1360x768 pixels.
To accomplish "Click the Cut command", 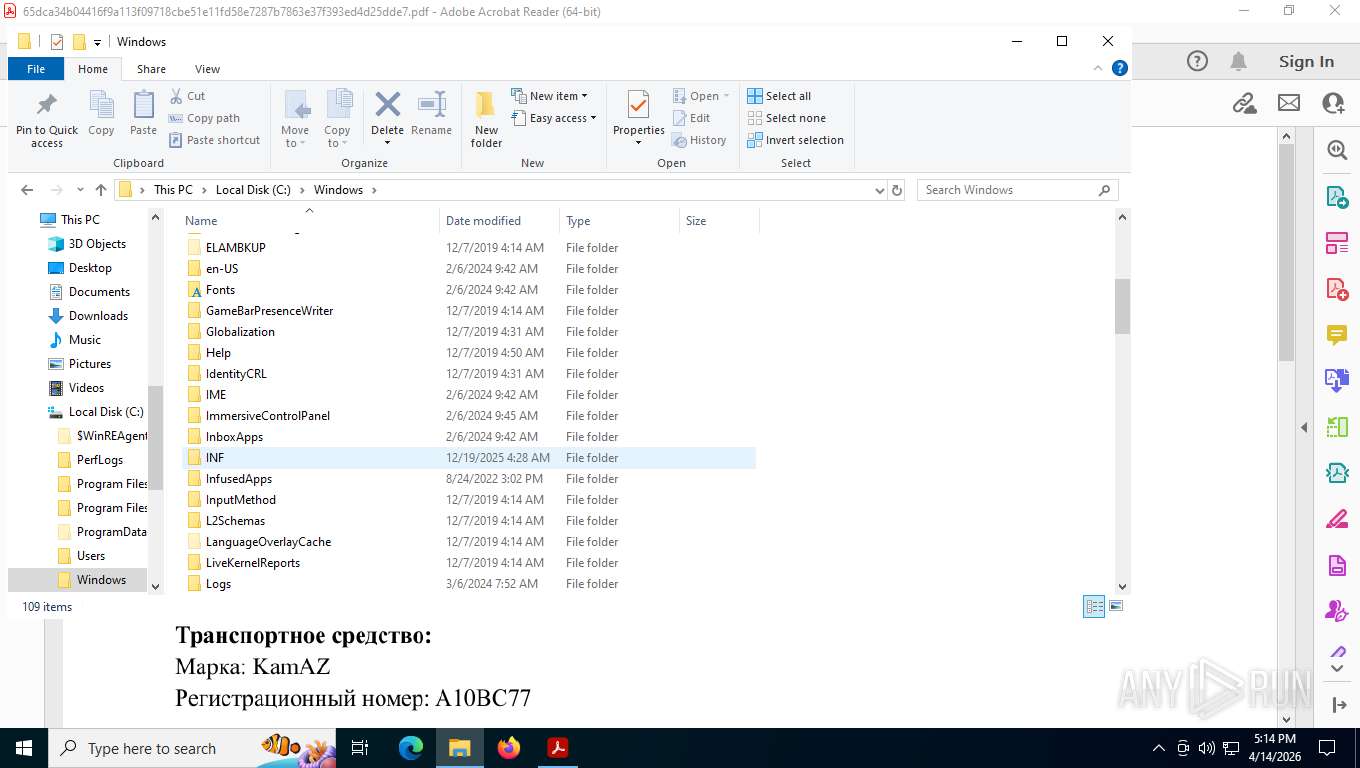I will pyautogui.click(x=187, y=96).
